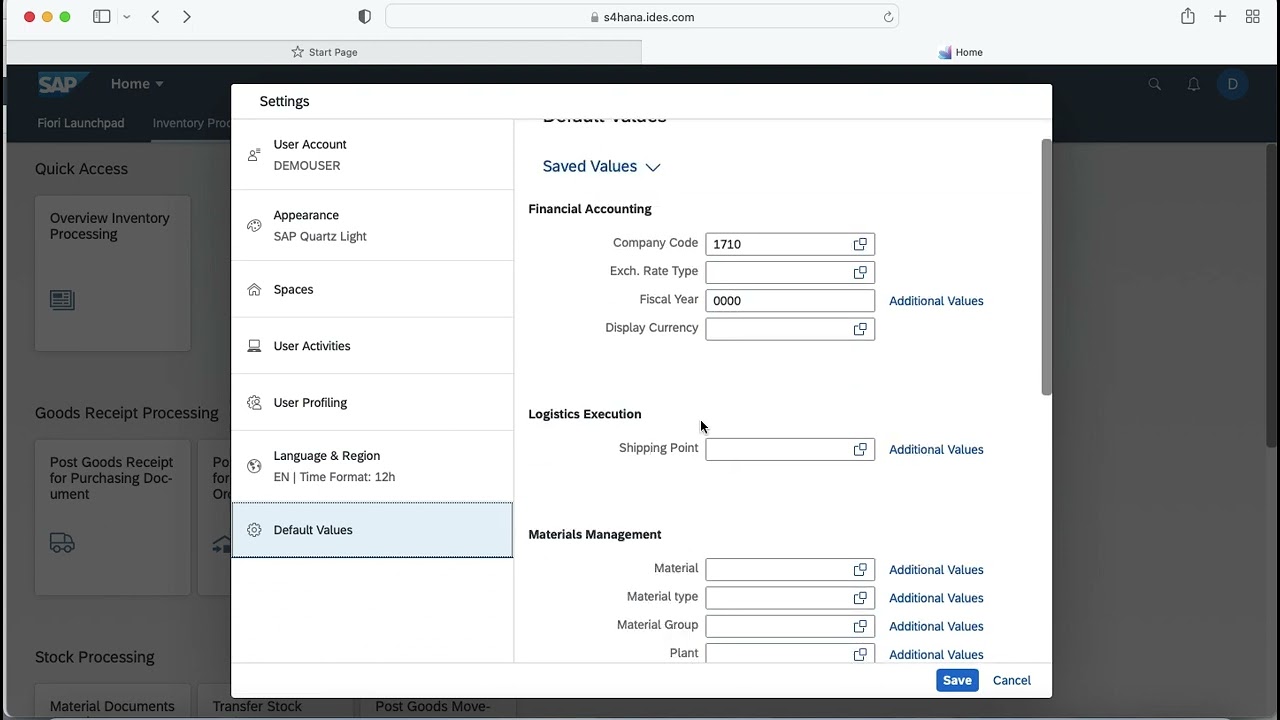1280x720 pixels.
Task: Switch to the Start Page browser tab
Action: coord(324,52)
